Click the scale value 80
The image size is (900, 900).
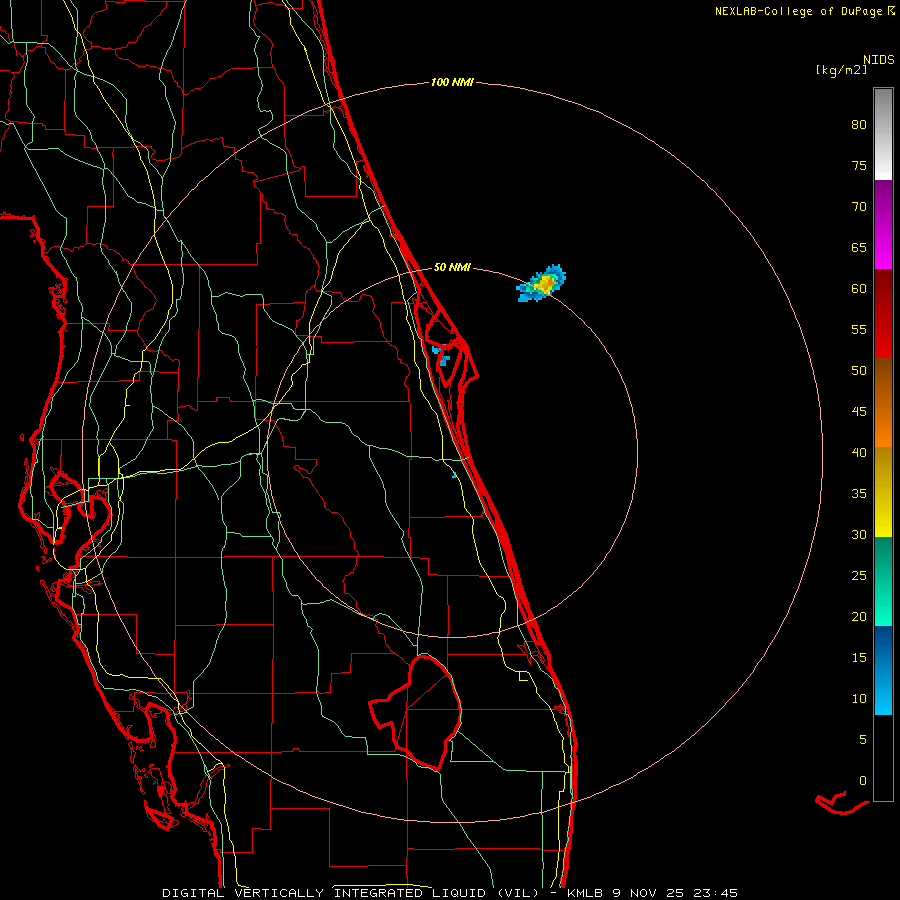[x=859, y=125]
